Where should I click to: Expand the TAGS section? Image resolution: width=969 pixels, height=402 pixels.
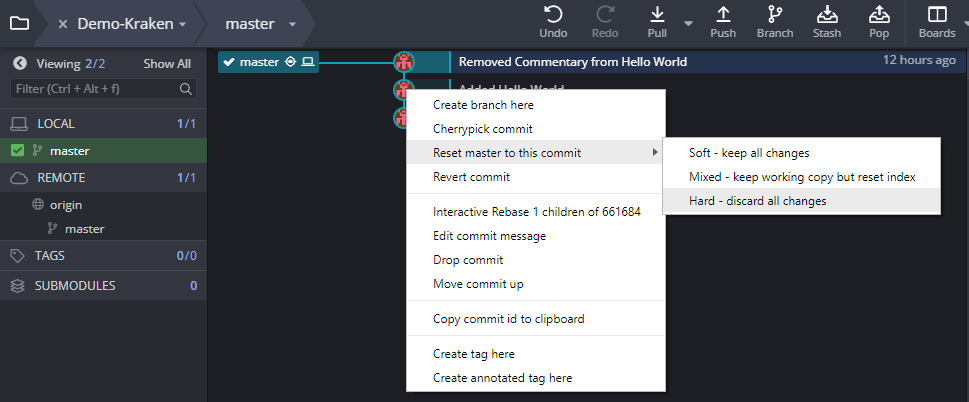pos(104,256)
